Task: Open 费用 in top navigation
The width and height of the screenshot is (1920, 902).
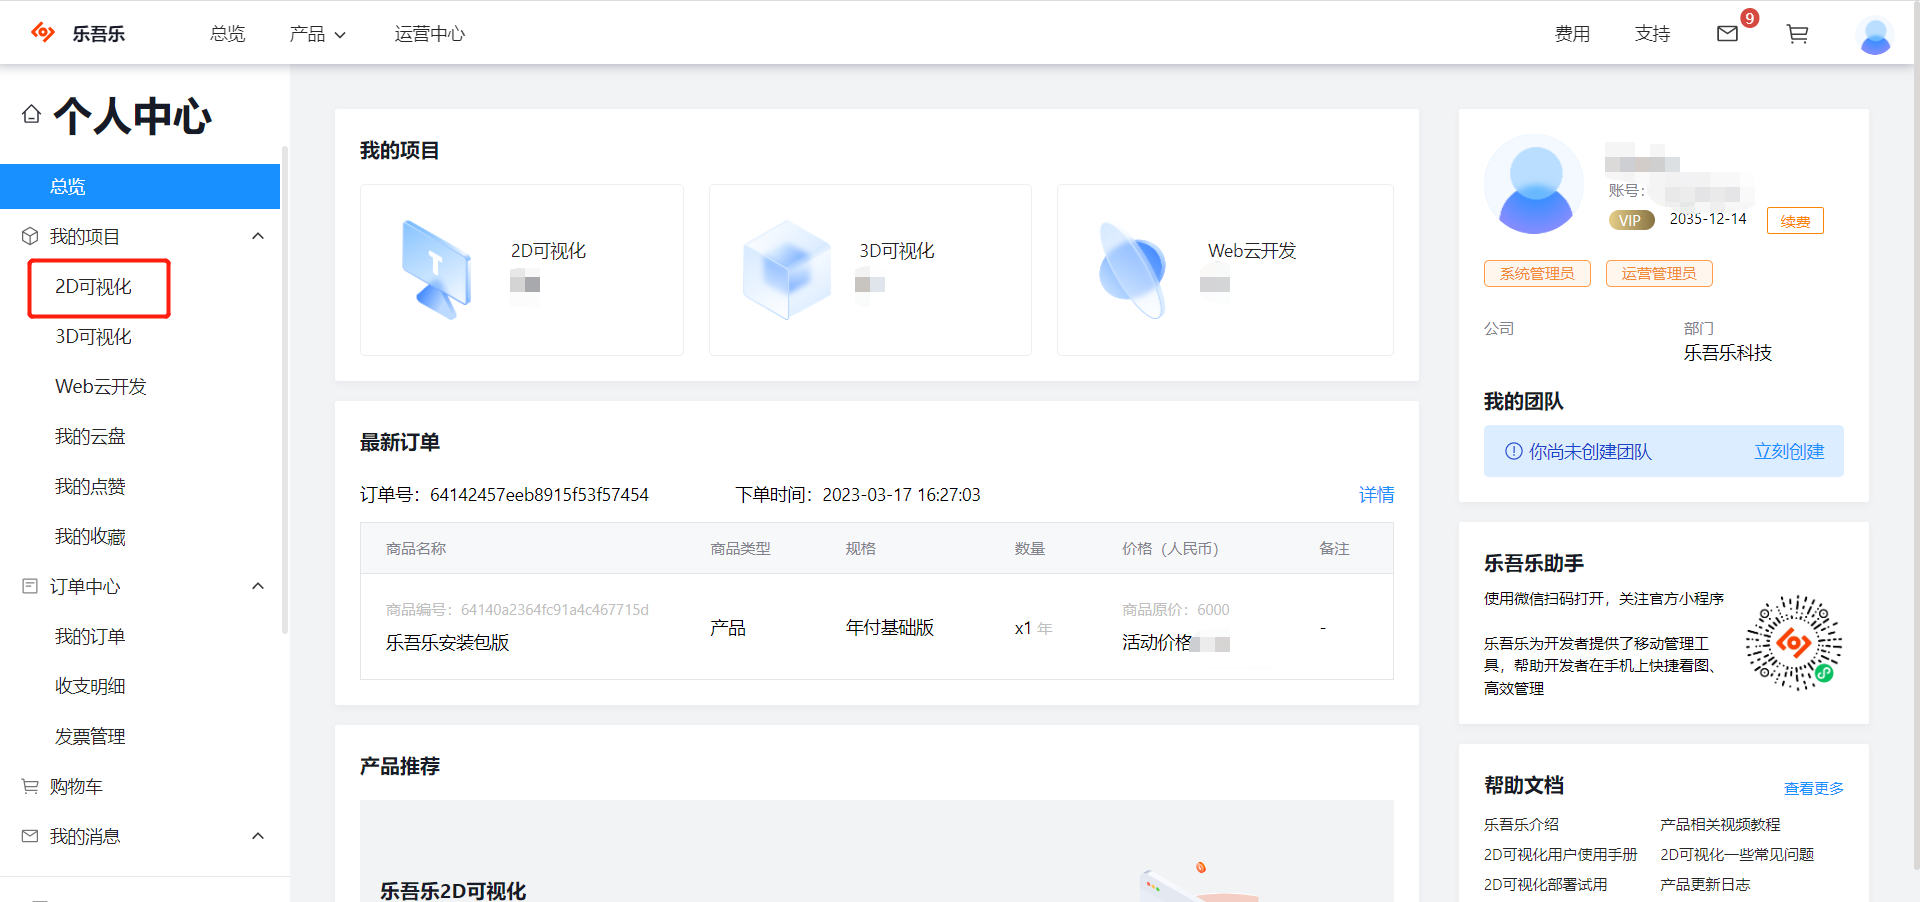Action: tap(1572, 34)
